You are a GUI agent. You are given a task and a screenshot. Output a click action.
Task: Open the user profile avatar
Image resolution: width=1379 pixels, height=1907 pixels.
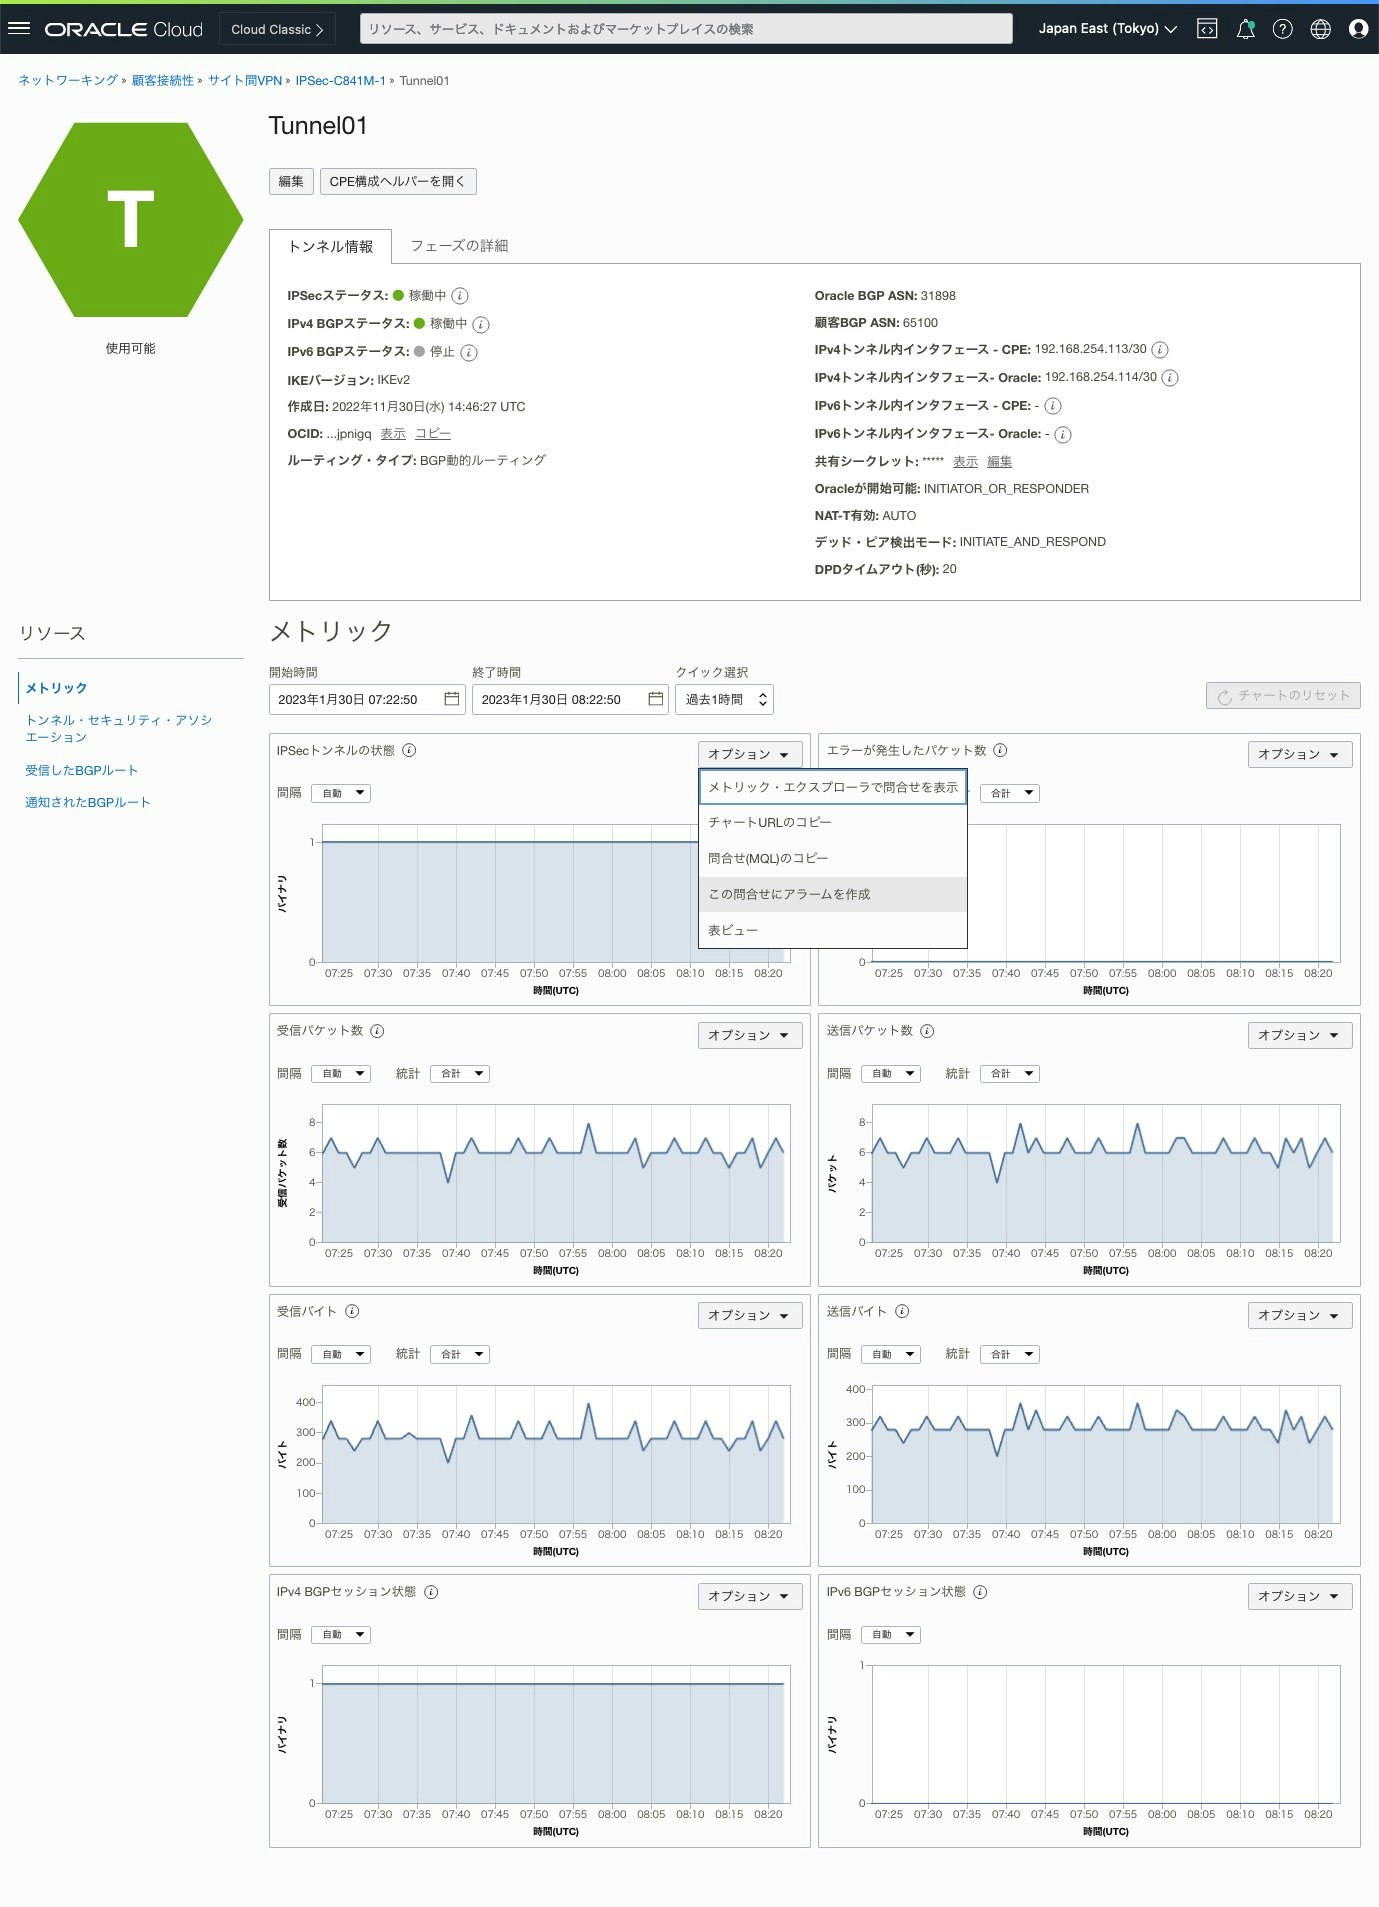[1358, 29]
